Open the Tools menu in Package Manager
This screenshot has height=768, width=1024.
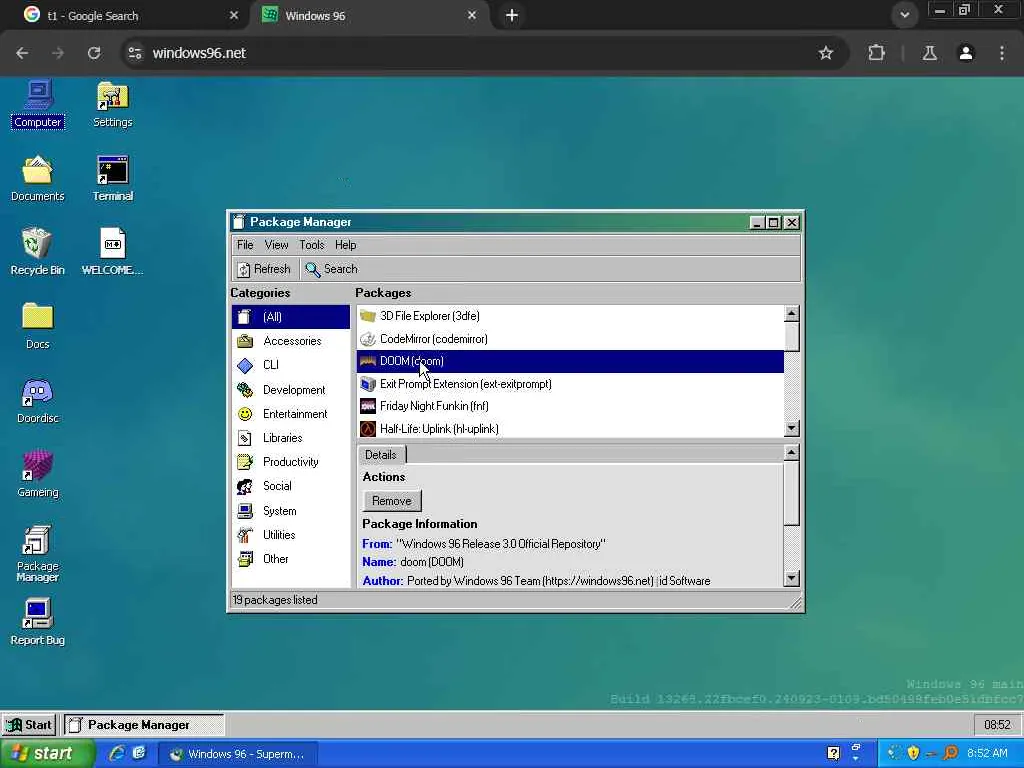pyautogui.click(x=312, y=245)
